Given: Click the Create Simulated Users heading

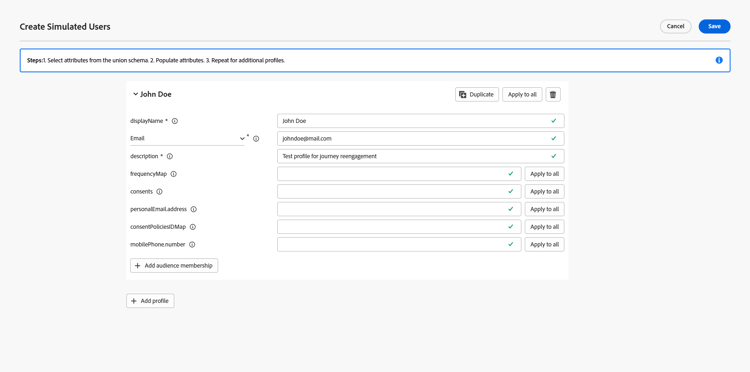Looking at the screenshot, I should tap(65, 27).
